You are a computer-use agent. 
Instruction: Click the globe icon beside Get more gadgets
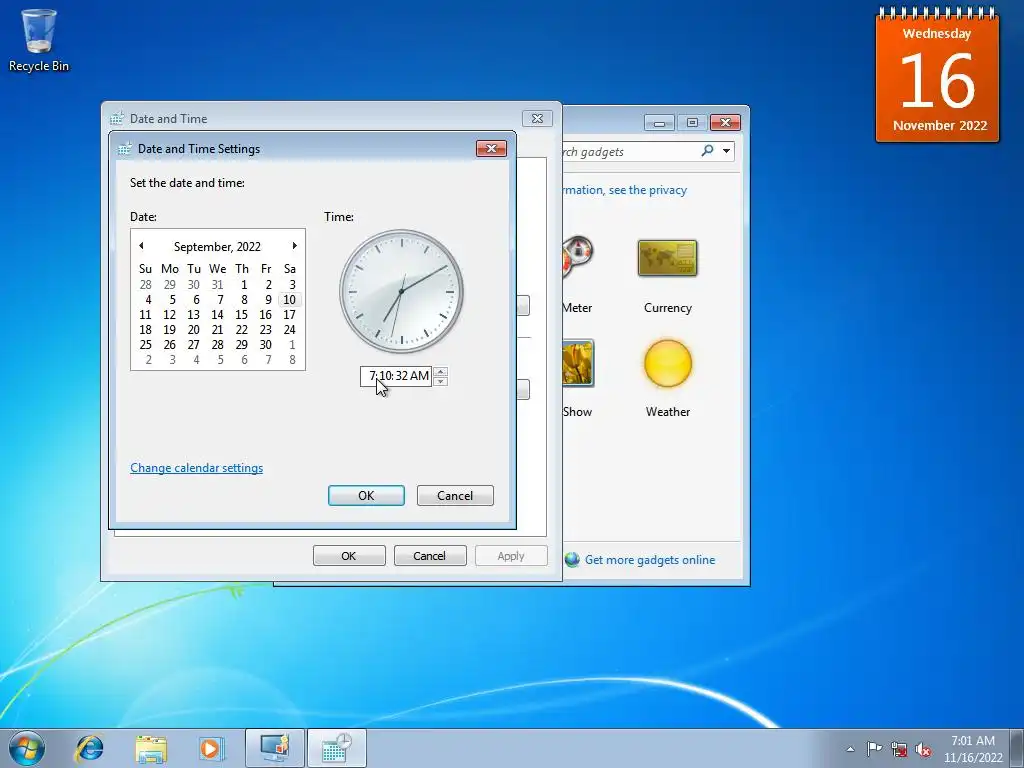pyautogui.click(x=572, y=560)
